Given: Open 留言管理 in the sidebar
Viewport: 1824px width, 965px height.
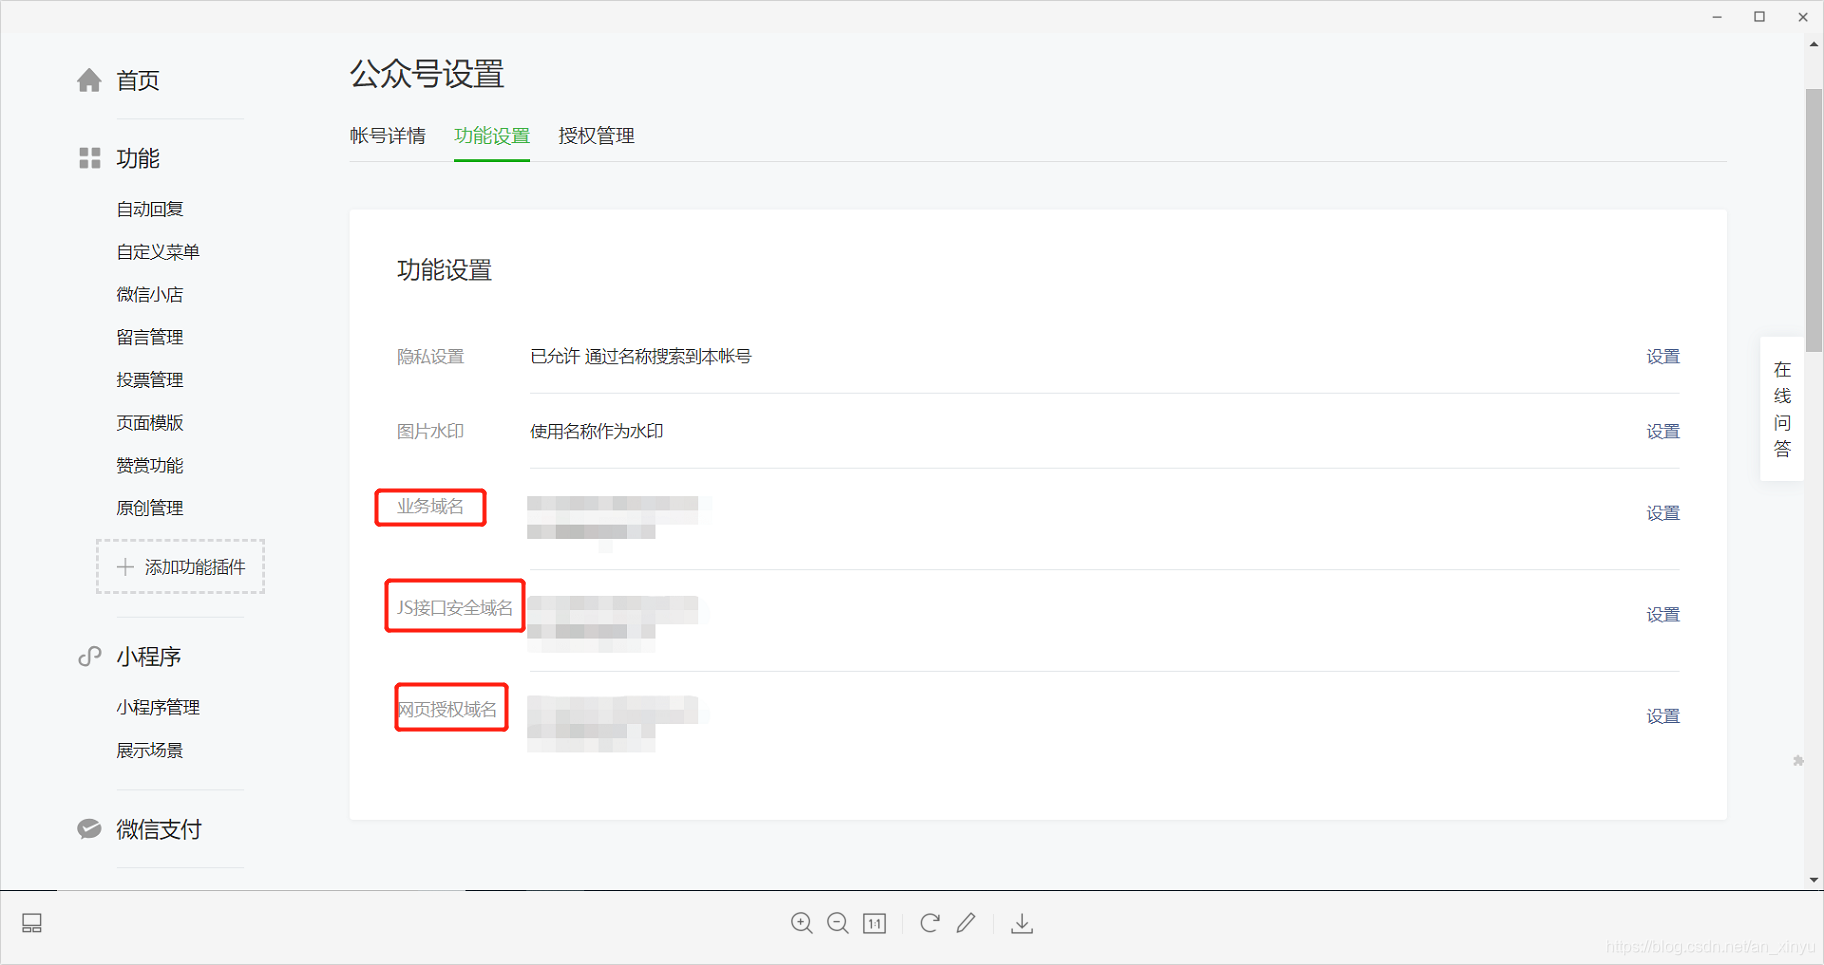Looking at the screenshot, I should pyautogui.click(x=150, y=337).
